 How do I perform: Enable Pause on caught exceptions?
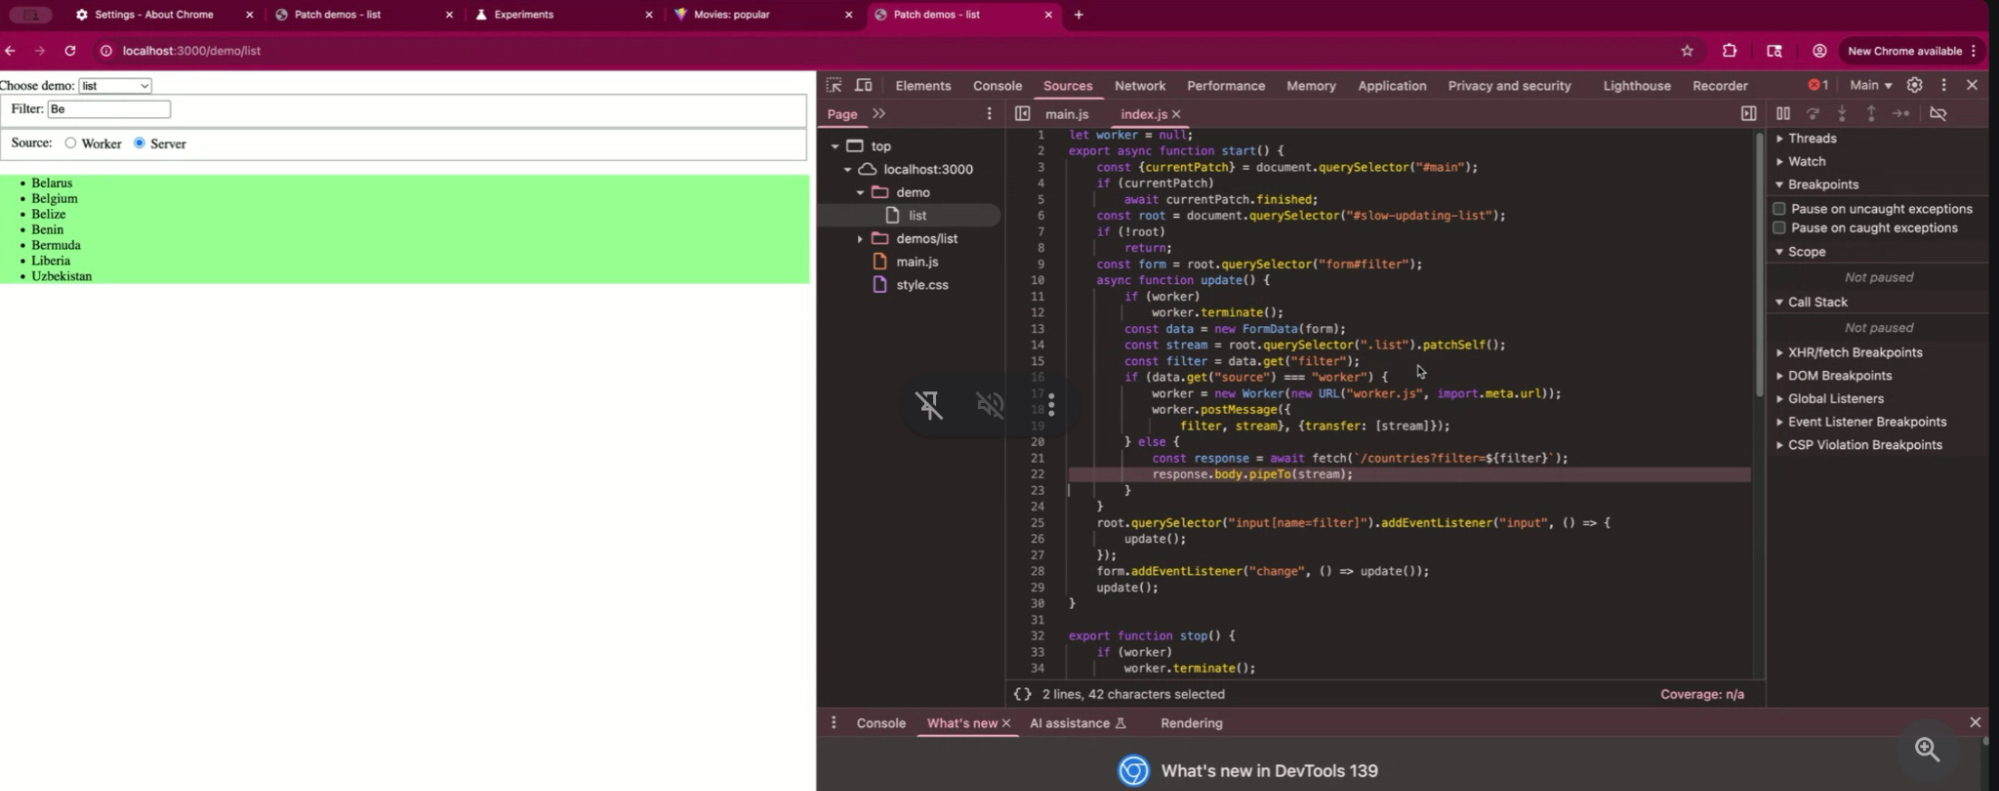tap(1779, 228)
